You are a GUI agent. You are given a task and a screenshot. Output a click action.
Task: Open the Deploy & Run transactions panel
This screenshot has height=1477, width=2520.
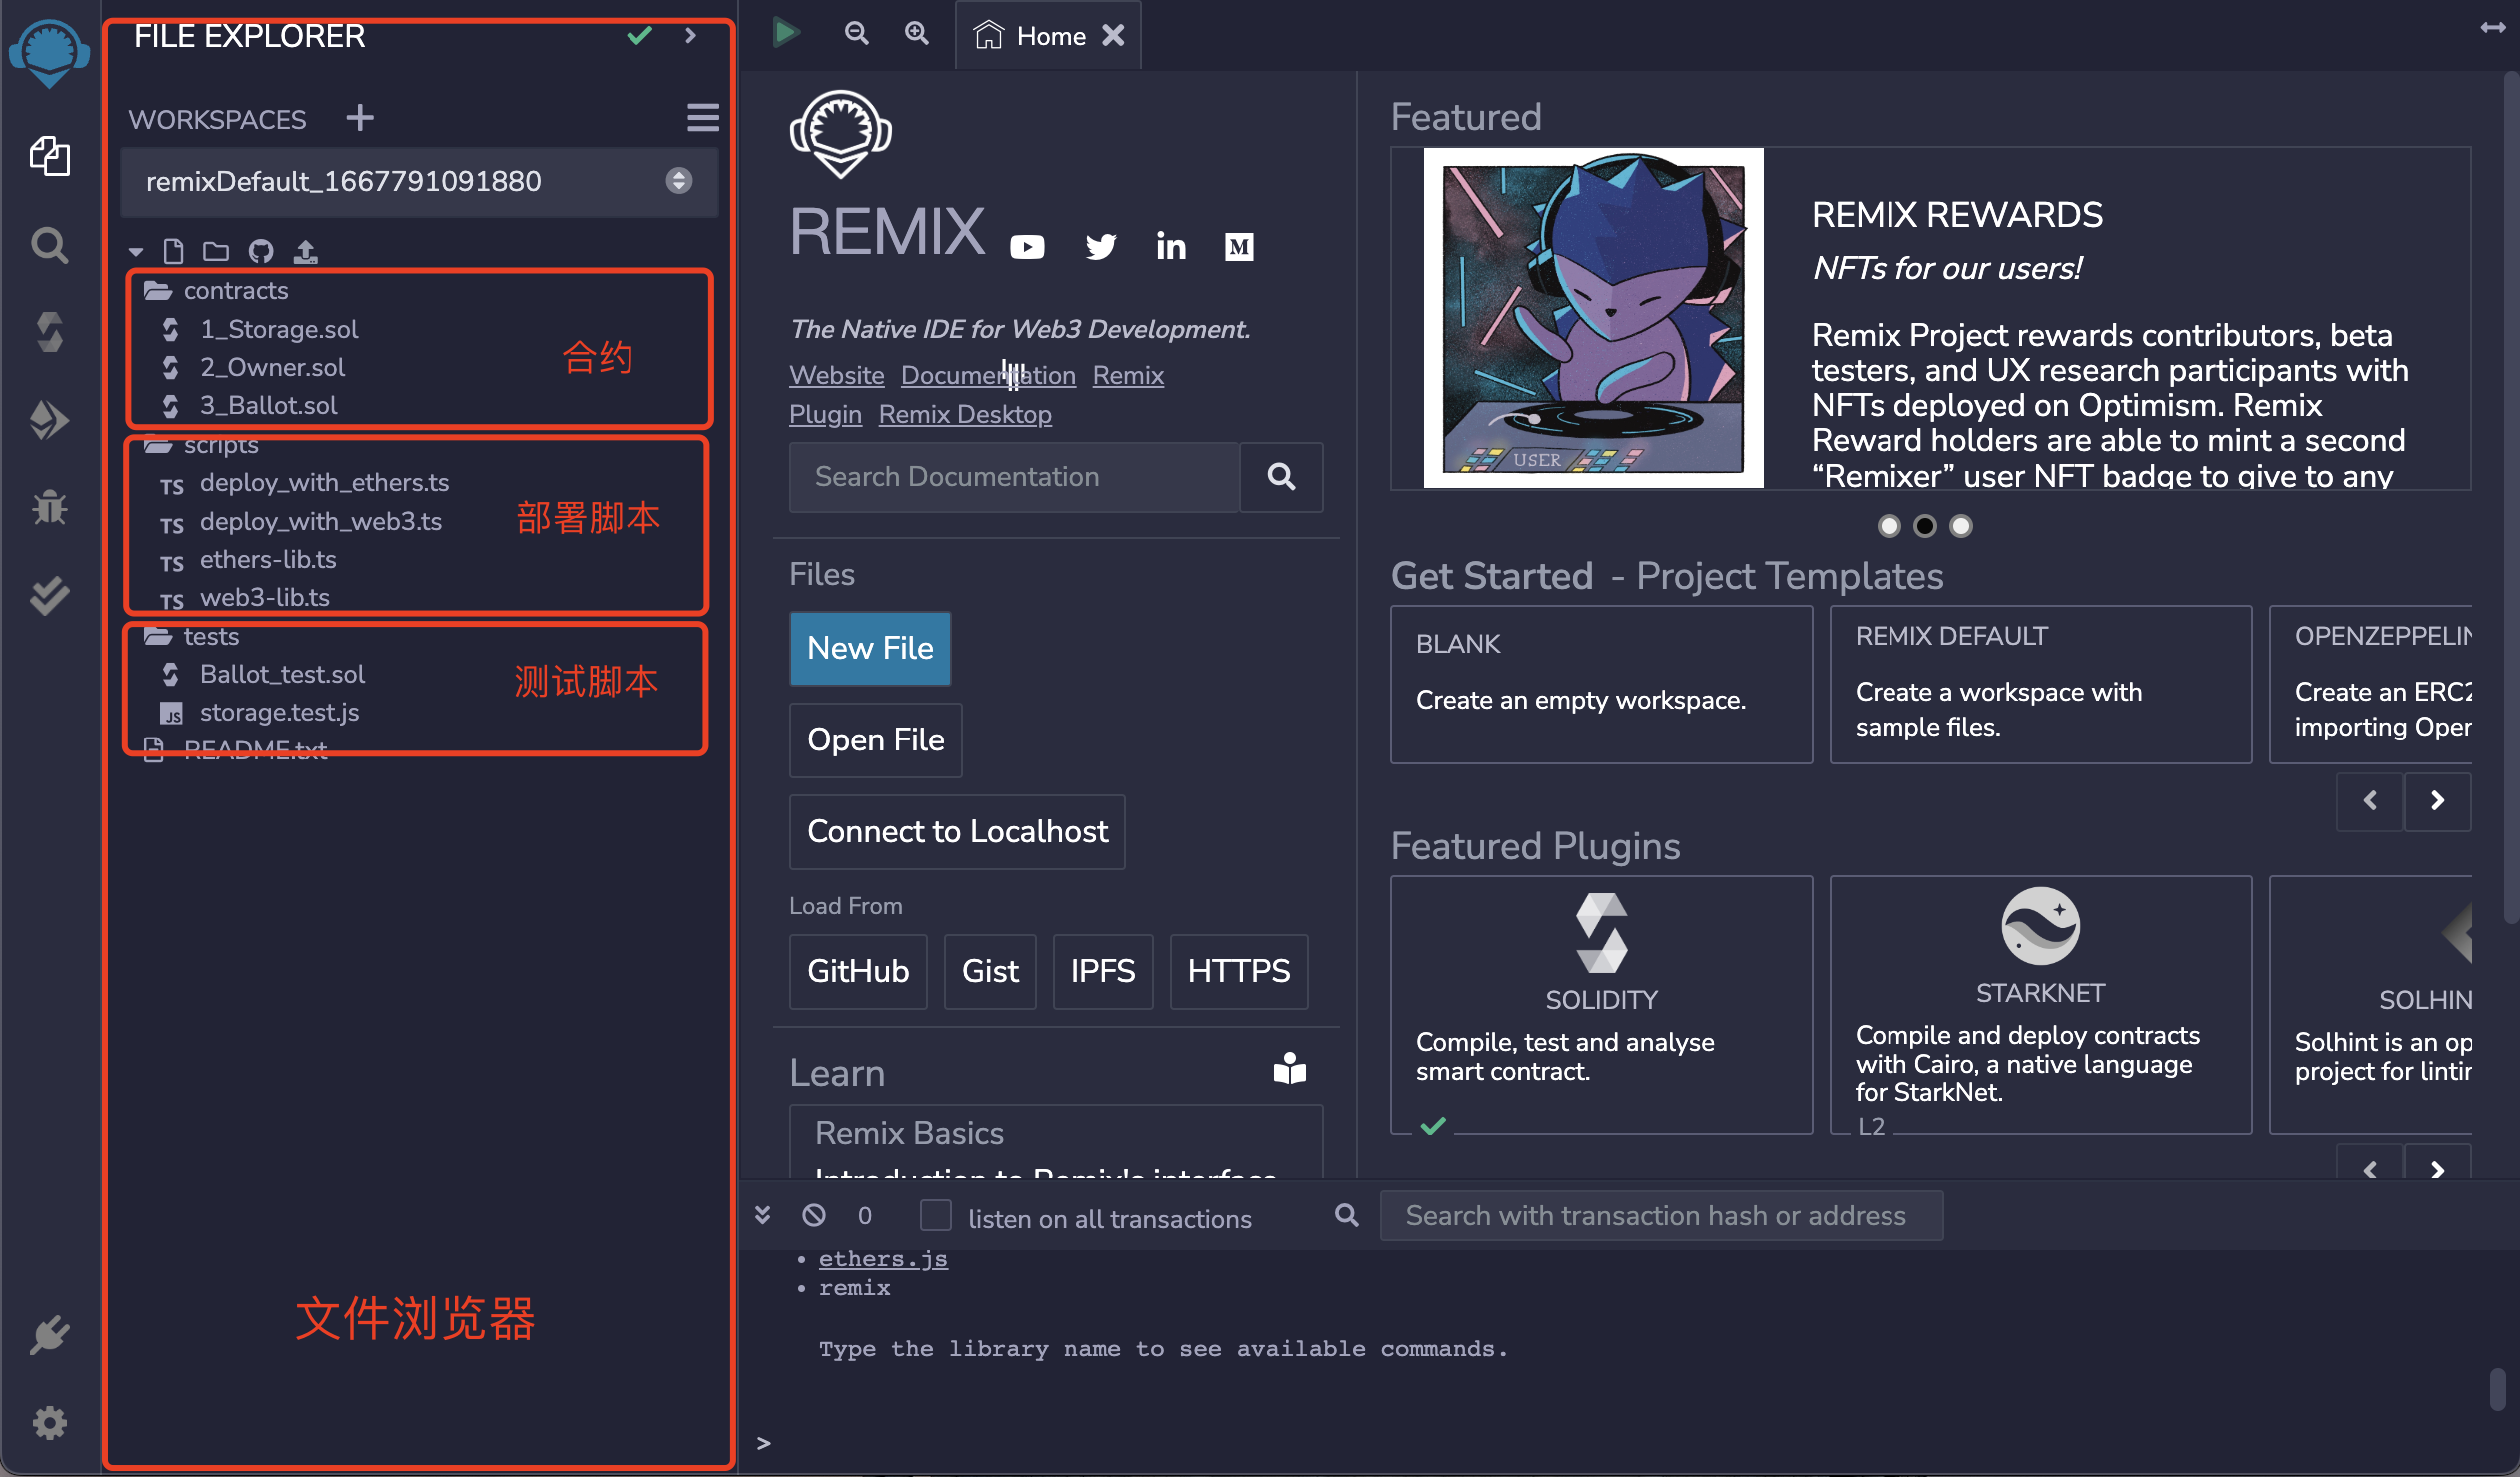50,420
